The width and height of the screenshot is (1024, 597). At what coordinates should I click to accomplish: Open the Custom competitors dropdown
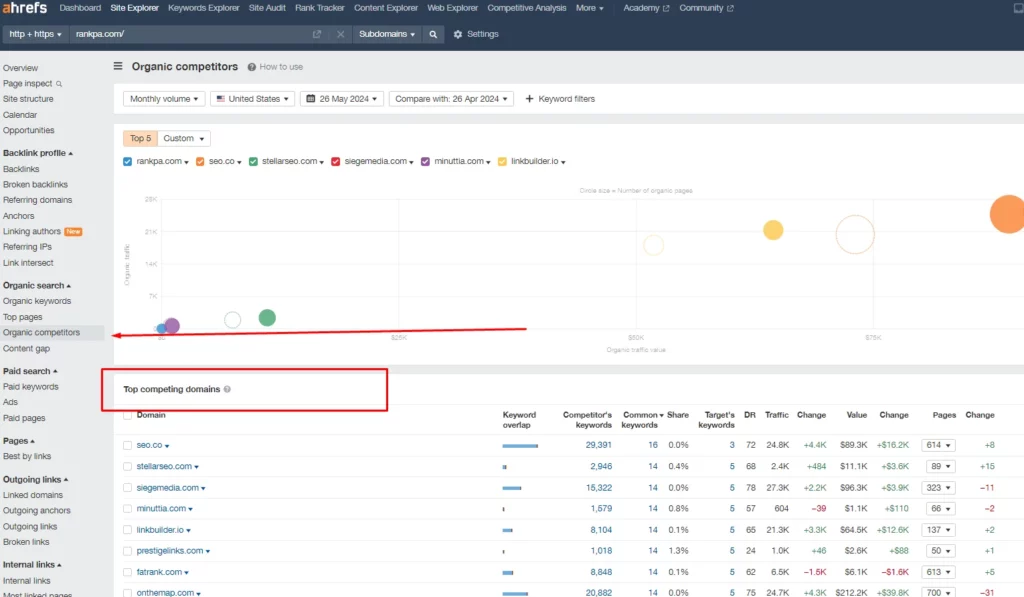[184, 138]
